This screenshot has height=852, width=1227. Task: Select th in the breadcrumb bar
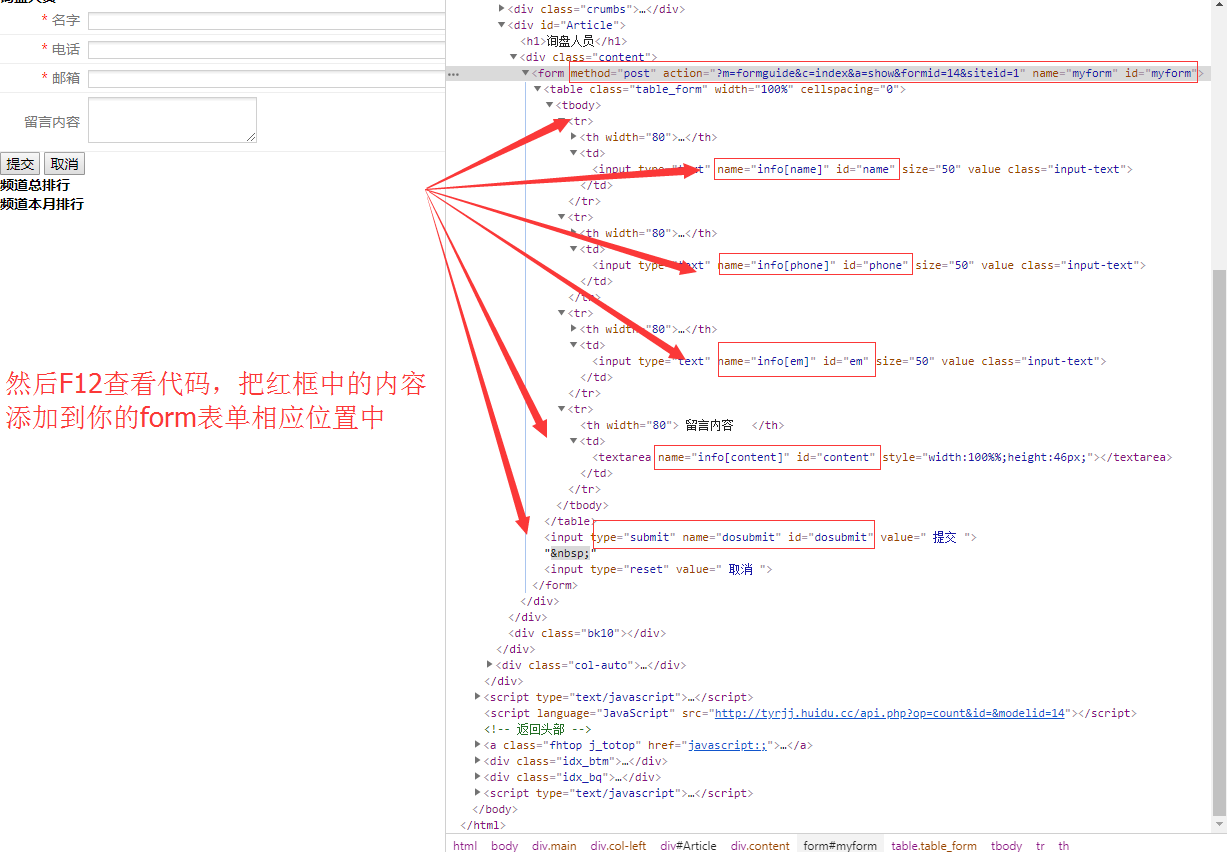coord(1064,846)
